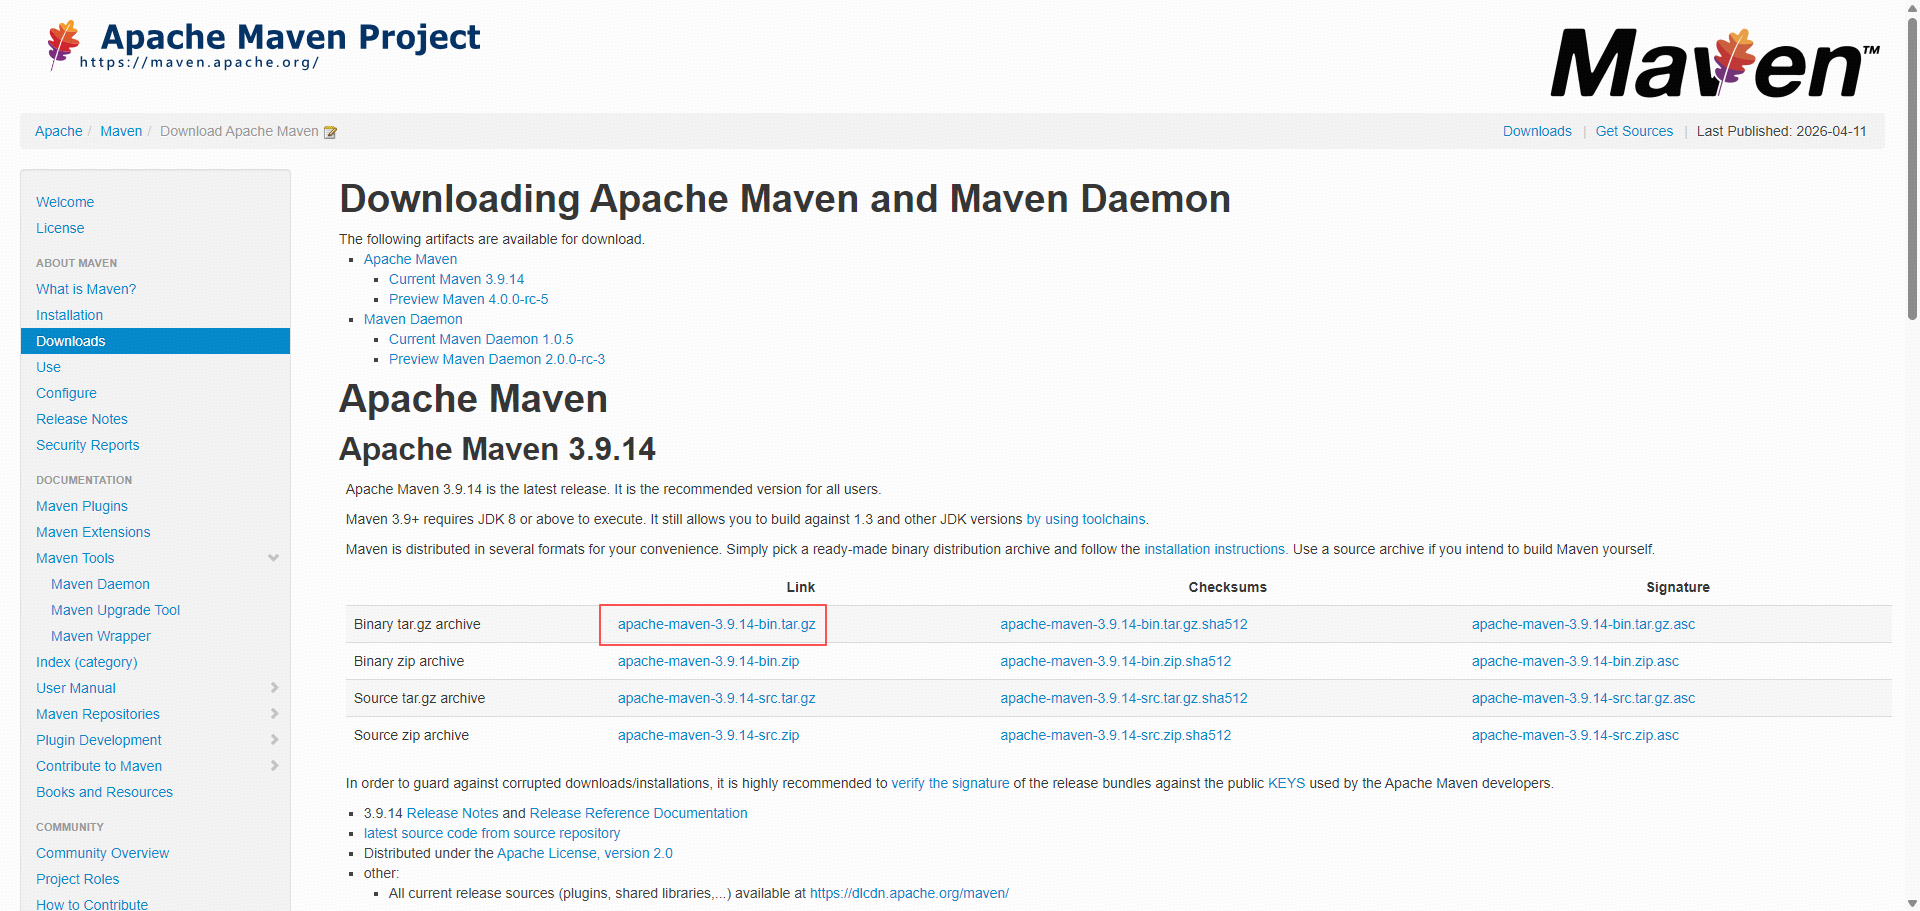Image resolution: width=1920 pixels, height=911 pixels.
Task: Click the Apache Maven contents link
Action: coord(410,259)
